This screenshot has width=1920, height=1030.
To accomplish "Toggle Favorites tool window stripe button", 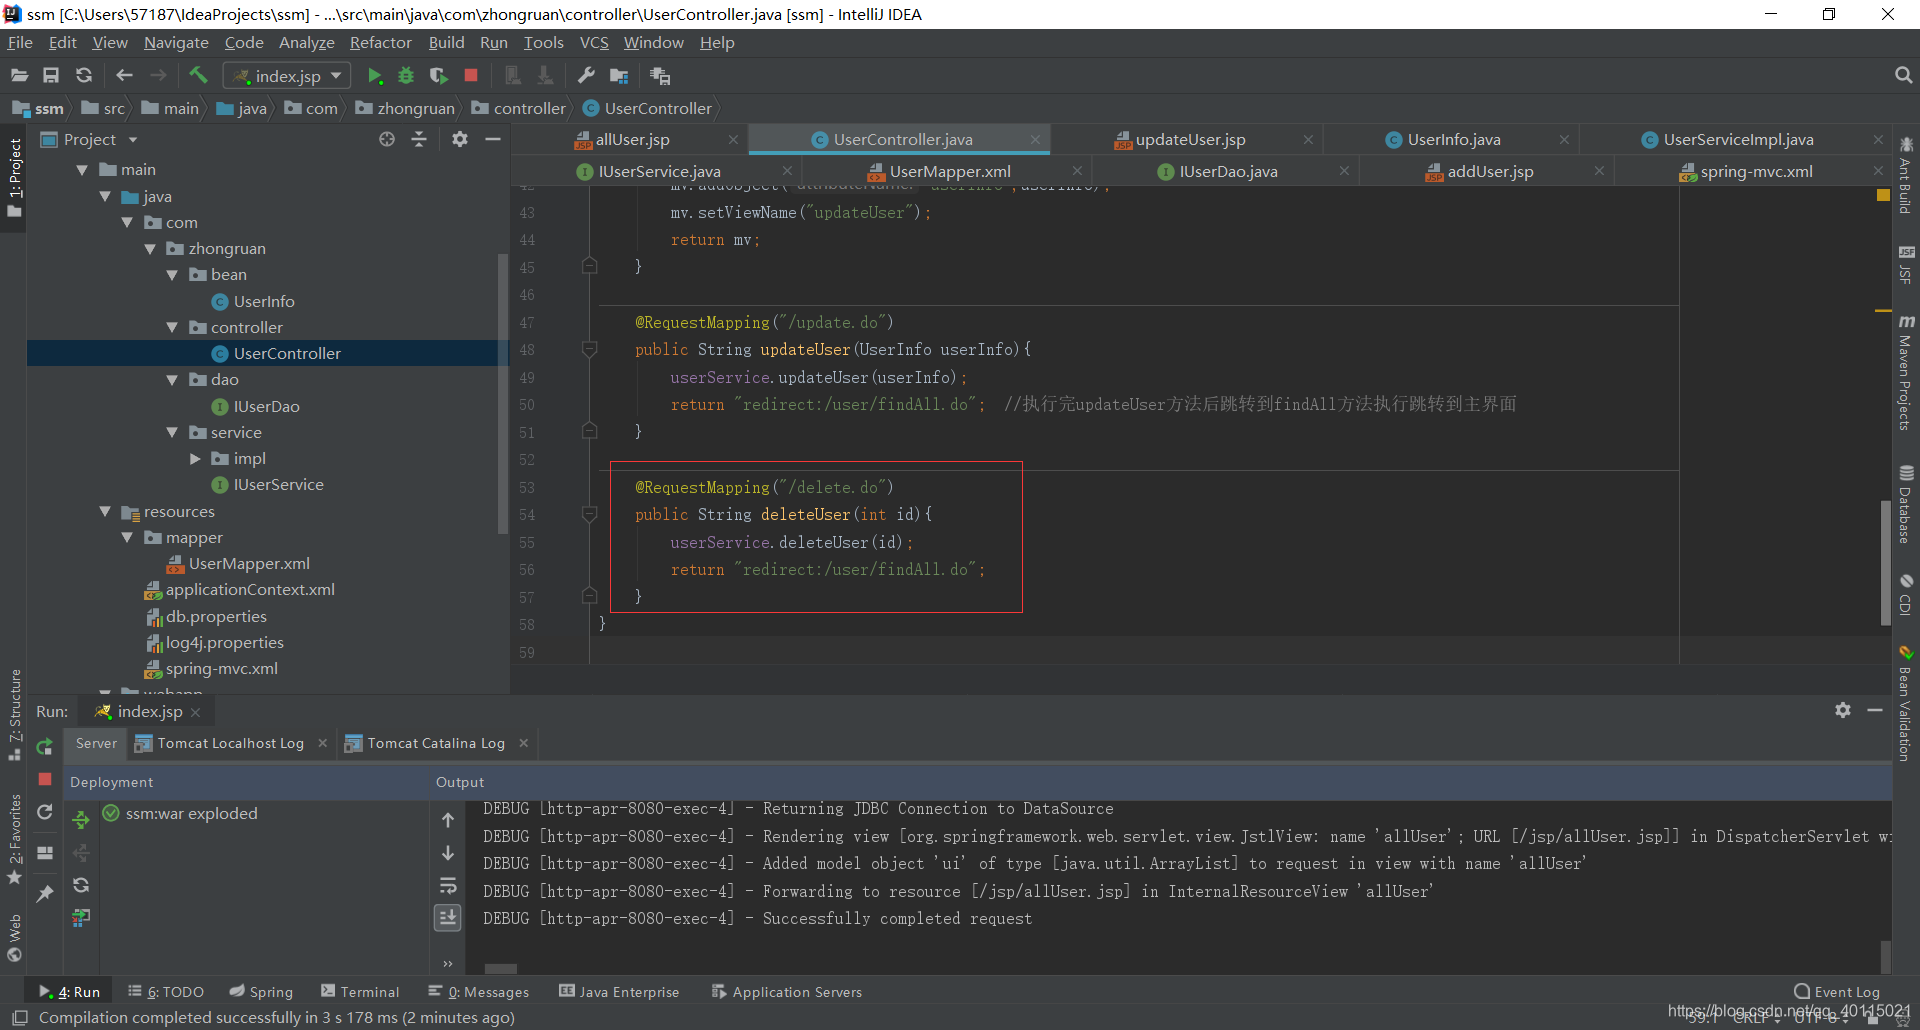I will pyautogui.click(x=14, y=840).
